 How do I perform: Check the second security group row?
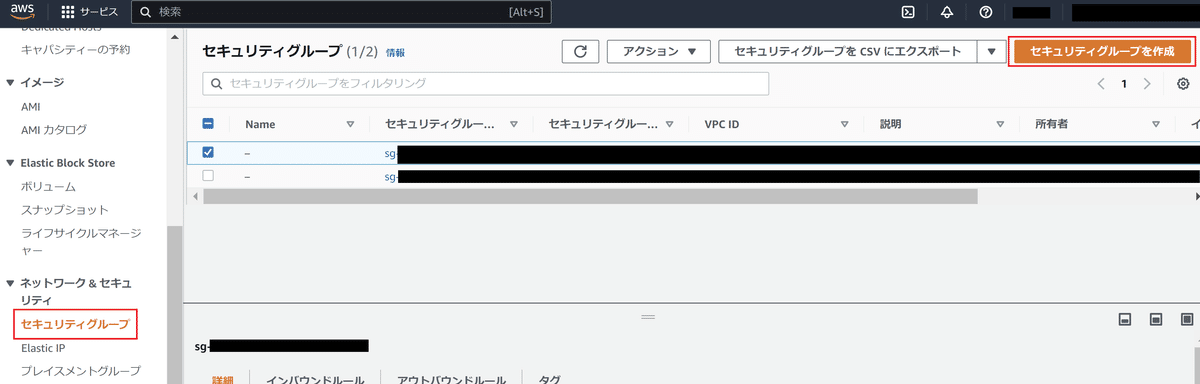(x=208, y=176)
